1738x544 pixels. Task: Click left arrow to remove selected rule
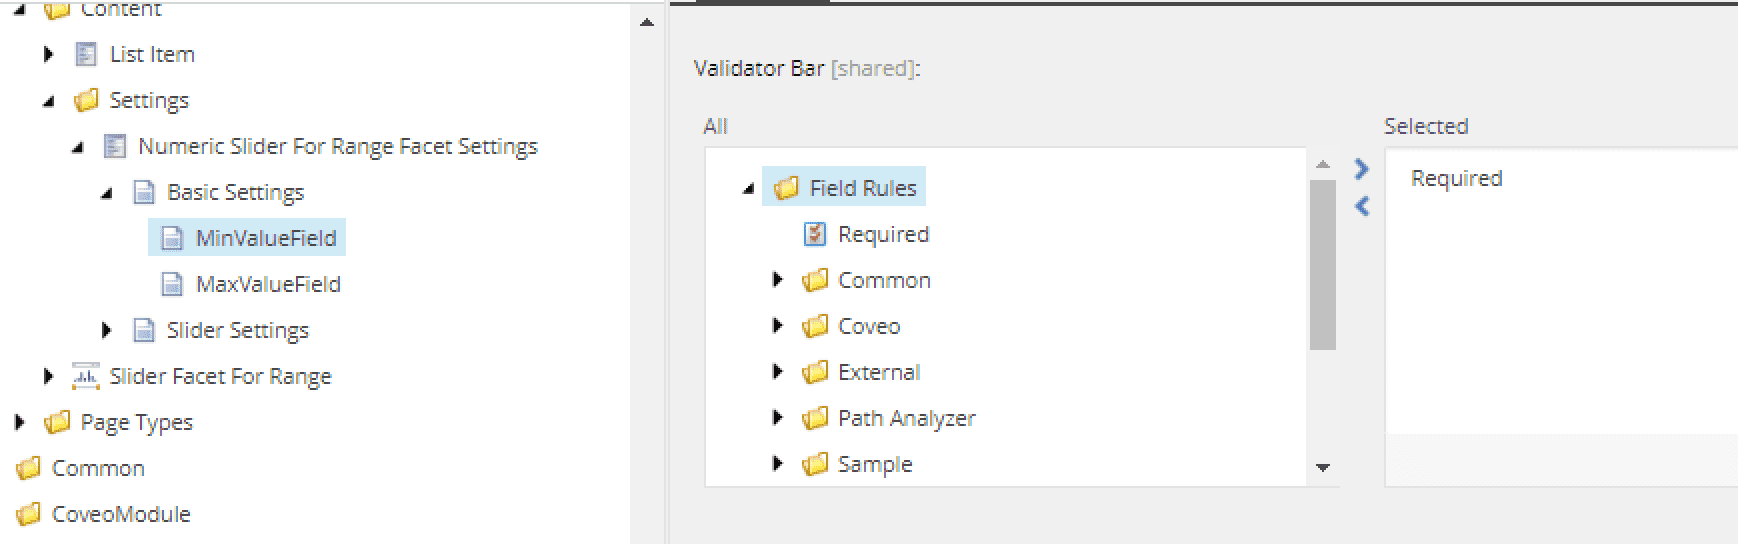pos(1360,206)
